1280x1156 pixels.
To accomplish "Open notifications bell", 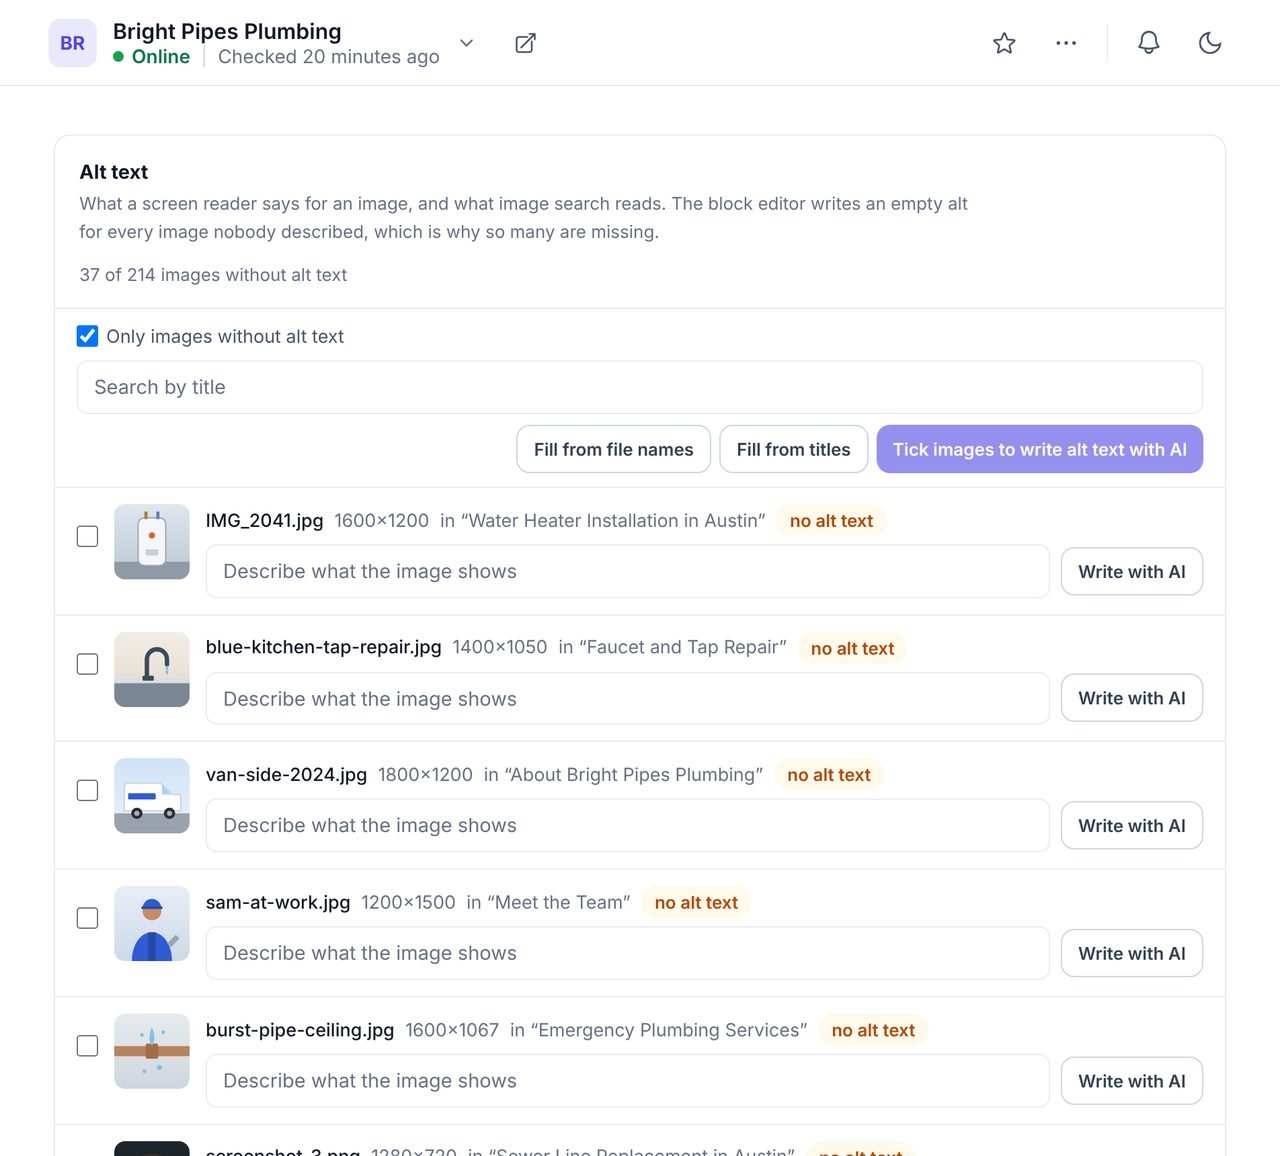I will (x=1149, y=43).
